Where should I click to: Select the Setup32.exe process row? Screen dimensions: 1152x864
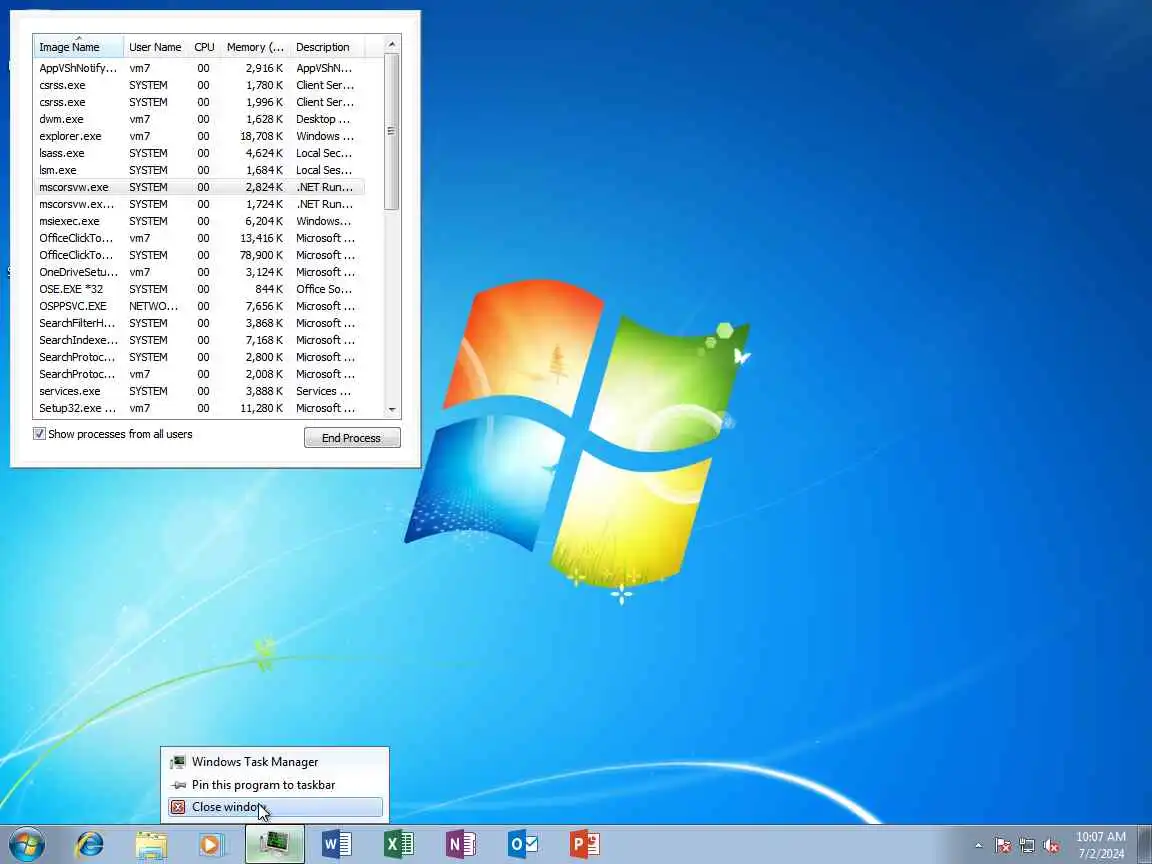click(x=198, y=408)
